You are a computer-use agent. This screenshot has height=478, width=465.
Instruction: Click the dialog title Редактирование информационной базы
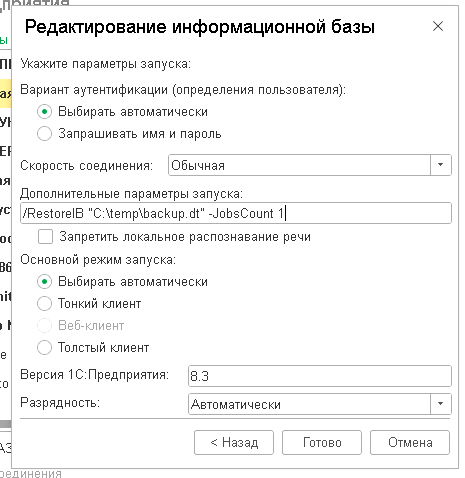pyautogui.click(x=200, y=27)
